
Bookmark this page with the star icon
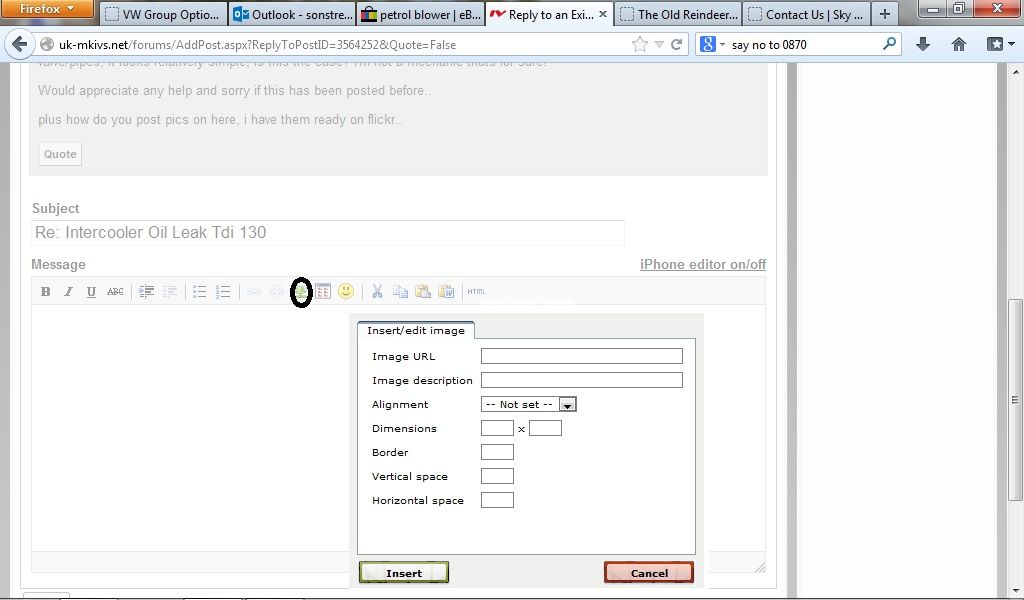[x=640, y=44]
